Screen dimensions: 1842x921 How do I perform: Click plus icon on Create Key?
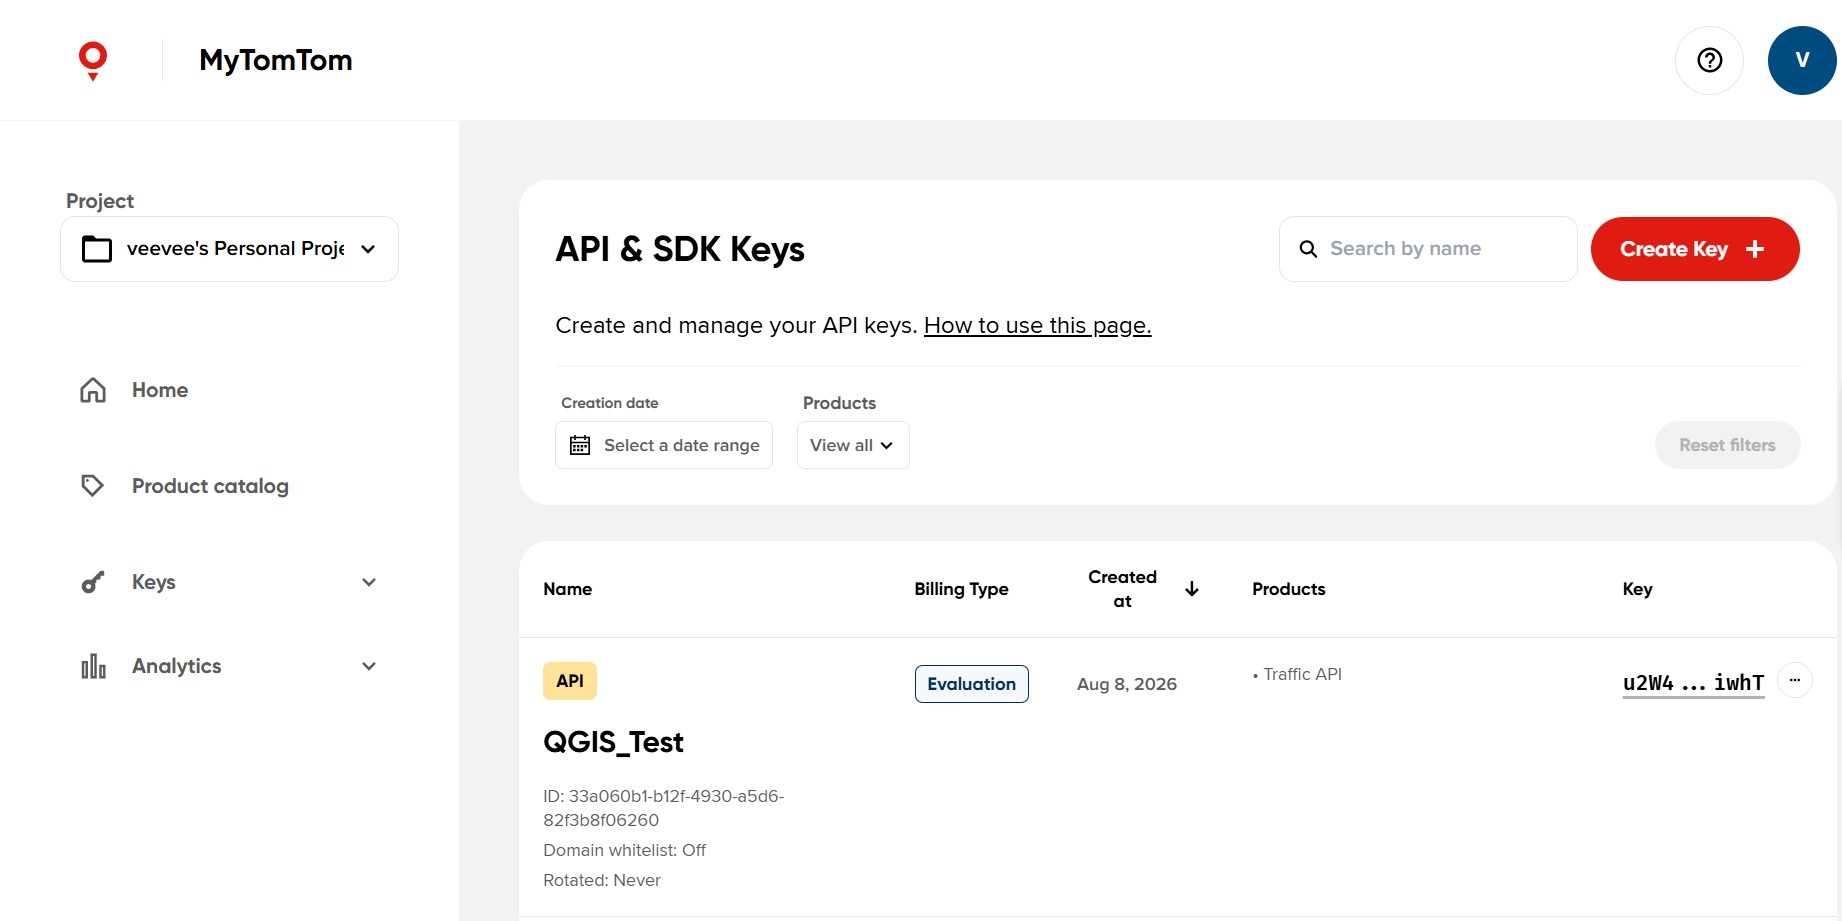click(1755, 249)
